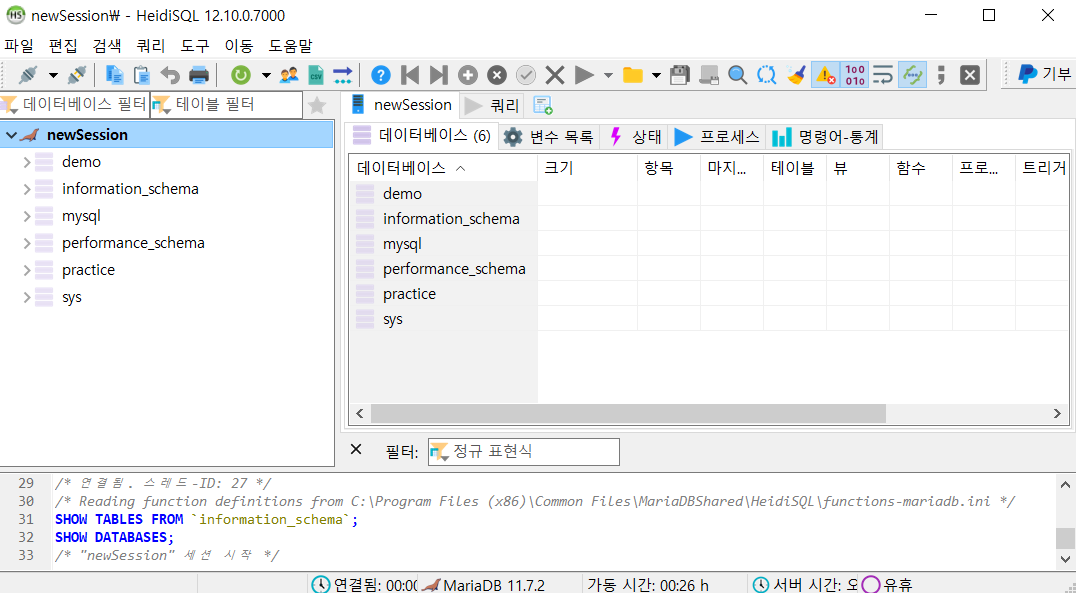Open the 편집 menu
Screen dimensions: 1076x593
coord(63,46)
